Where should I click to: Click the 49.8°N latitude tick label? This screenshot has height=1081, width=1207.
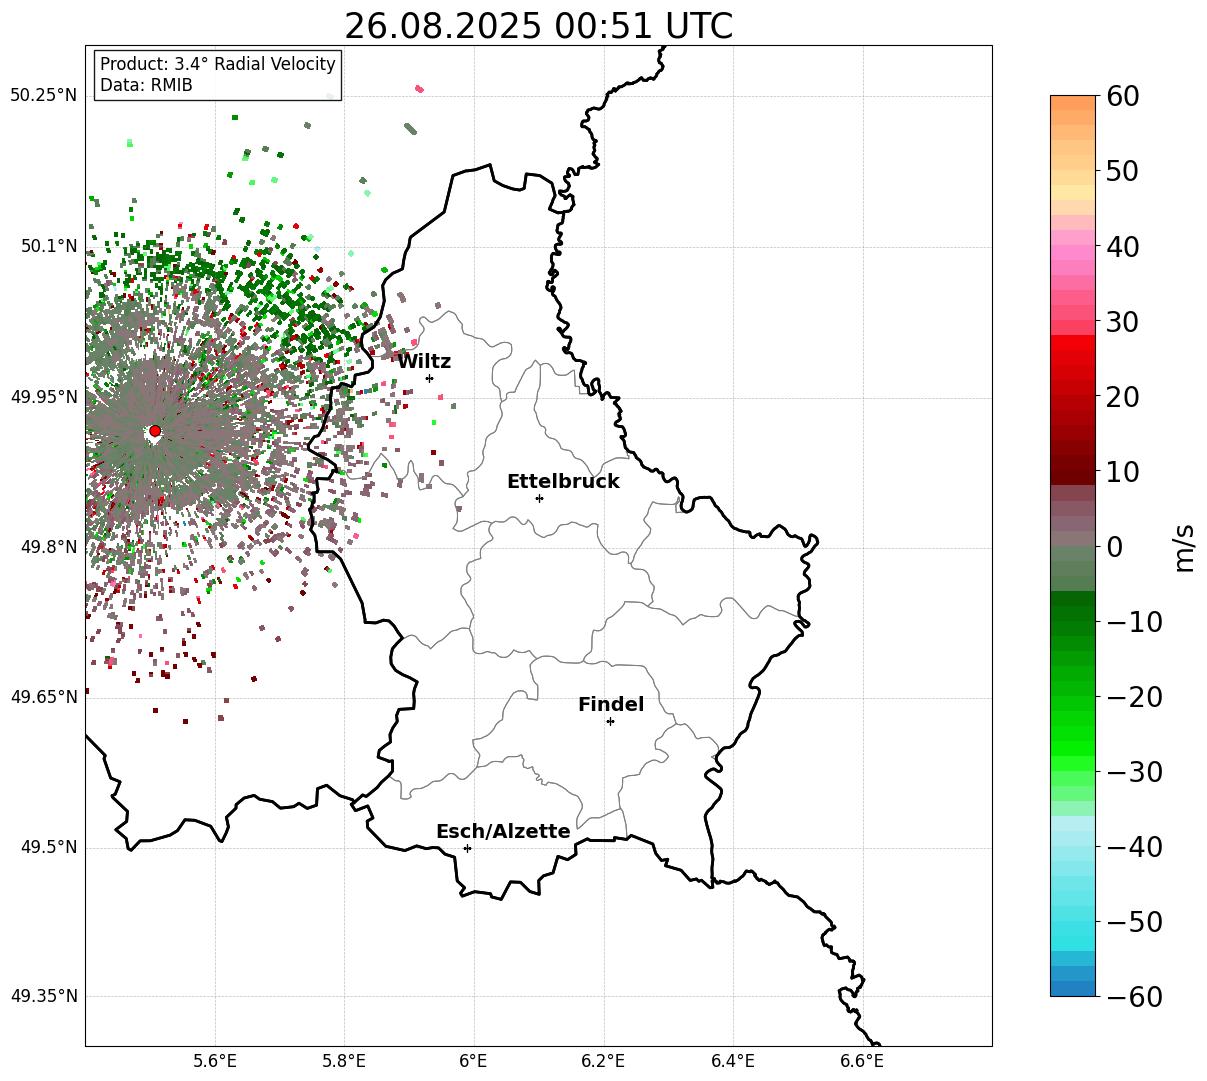point(48,547)
